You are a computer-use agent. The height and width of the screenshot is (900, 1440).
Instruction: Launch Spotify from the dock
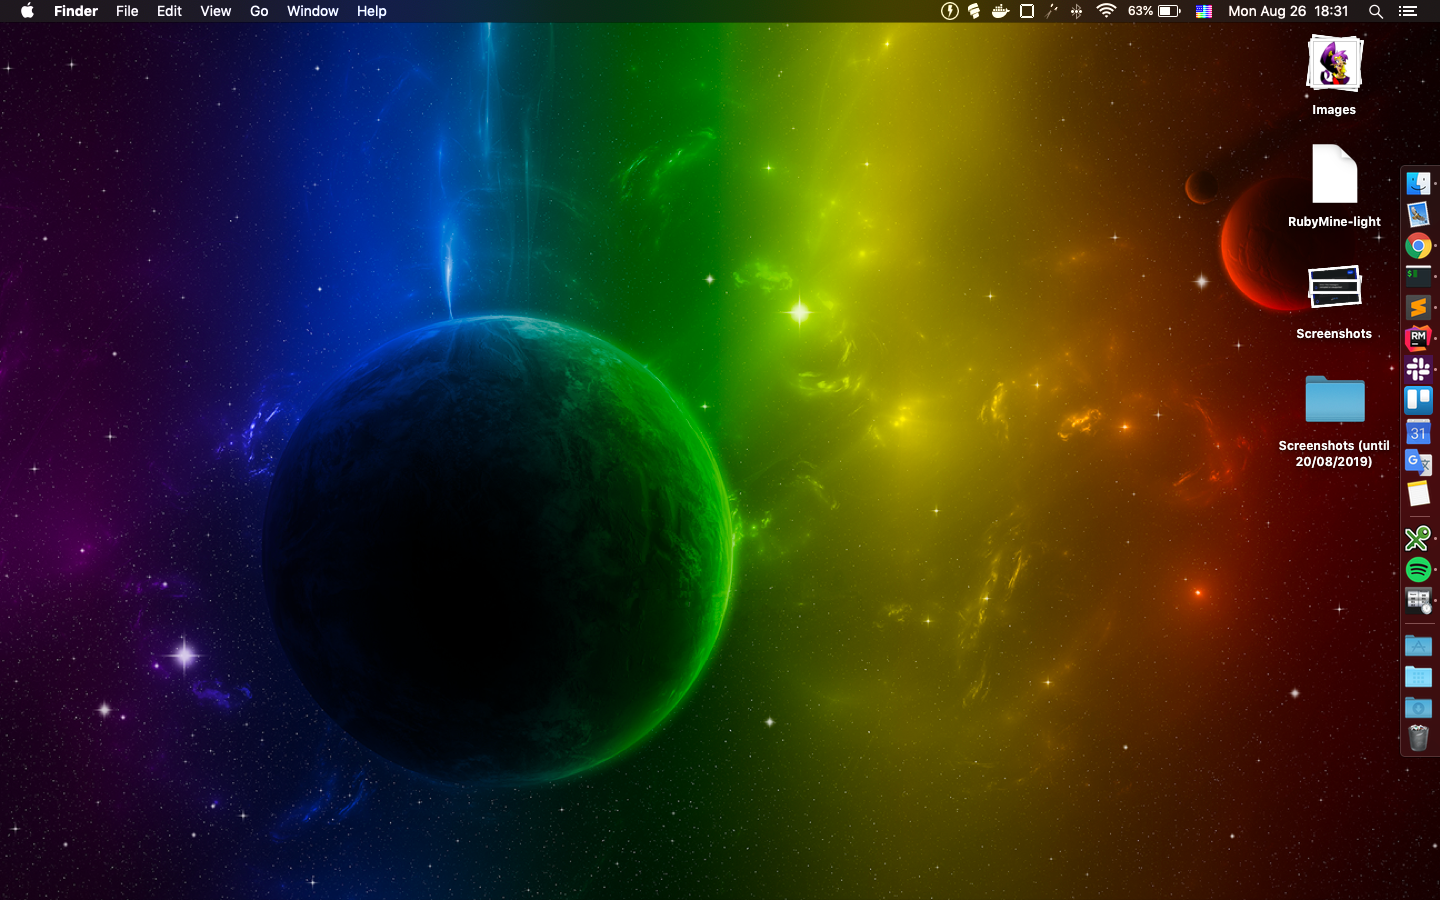click(1418, 570)
